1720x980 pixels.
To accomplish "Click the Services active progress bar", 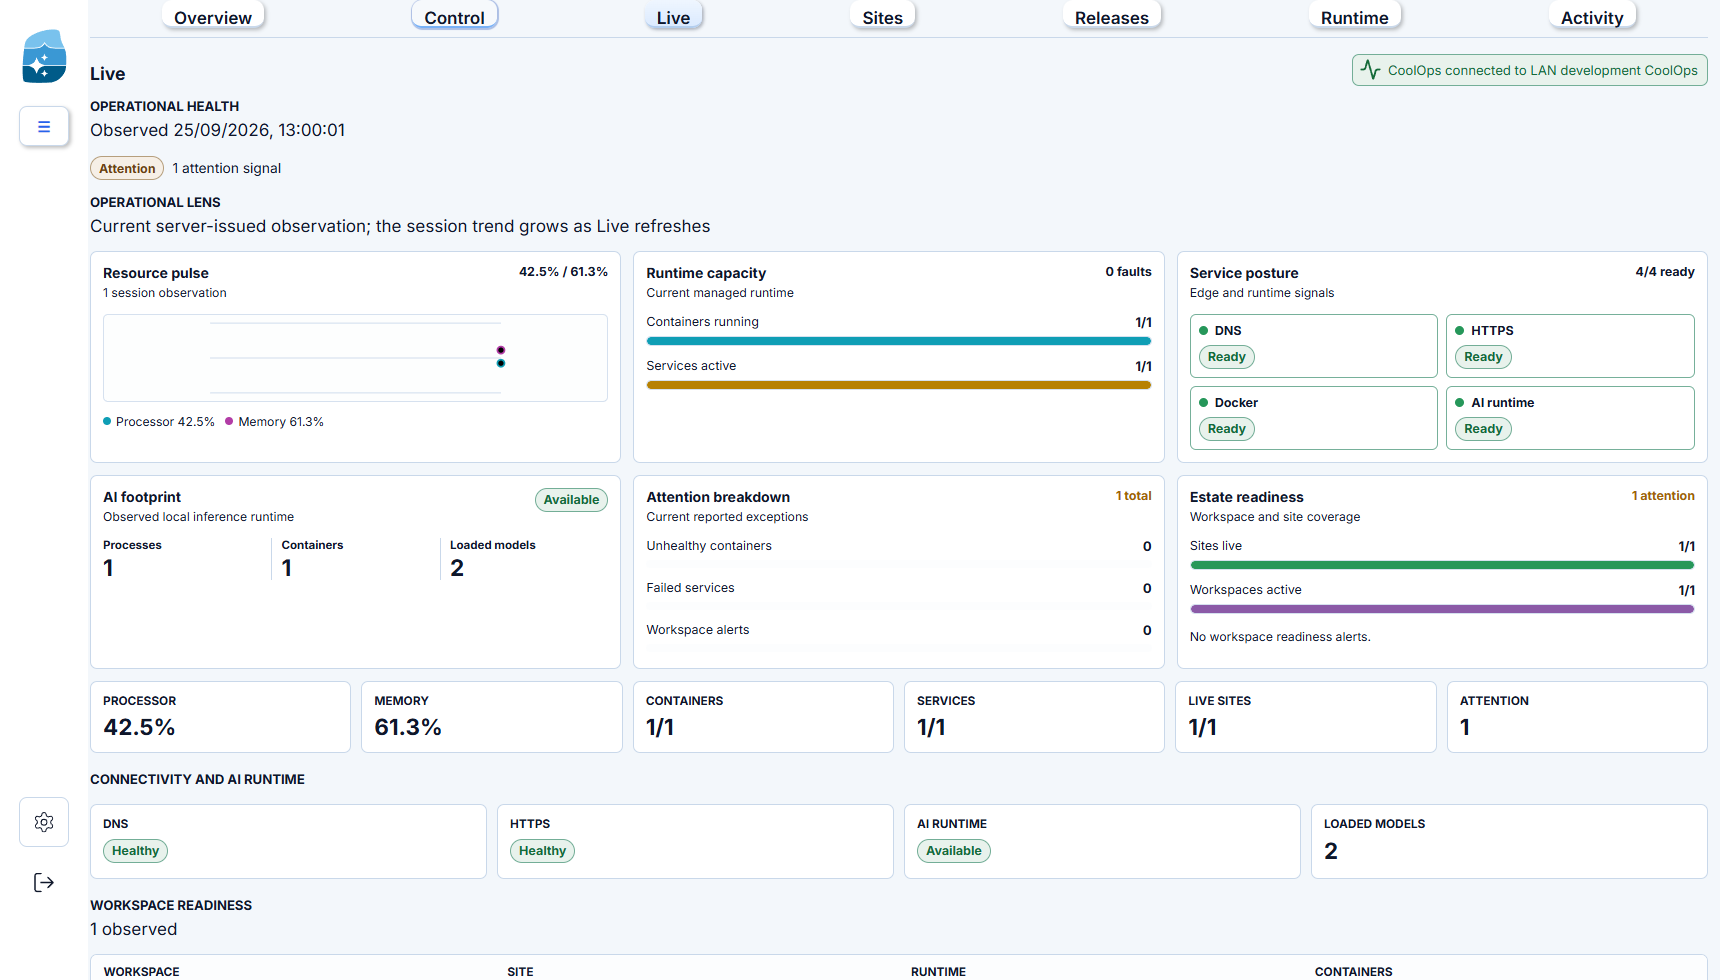I will pyautogui.click(x=899, y=385).
